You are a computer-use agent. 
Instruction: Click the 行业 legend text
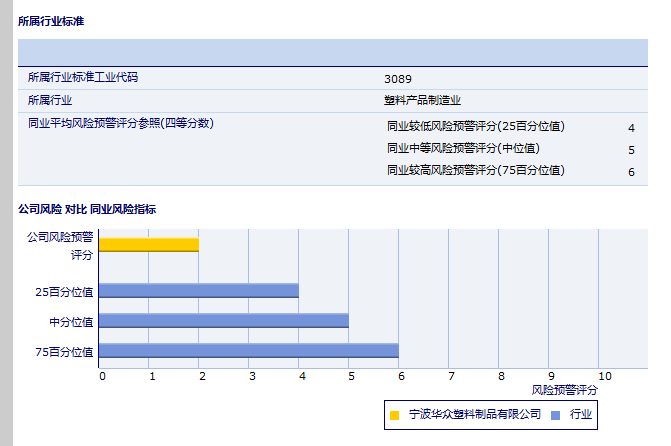pyautogui.click(x=581, y=414)
